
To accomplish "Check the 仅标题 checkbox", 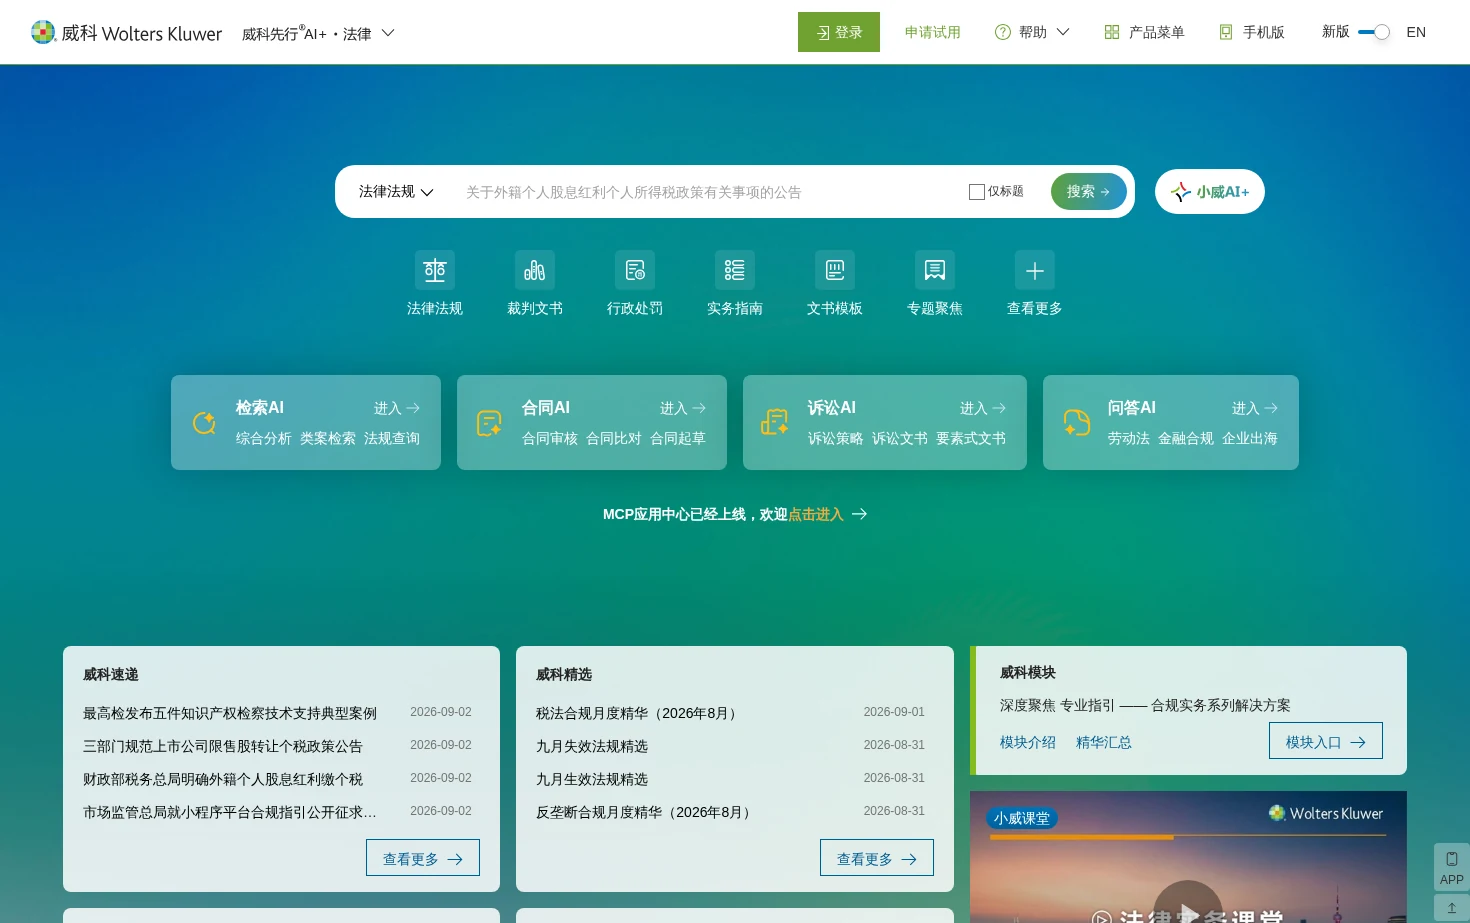I will click(977, 191).
